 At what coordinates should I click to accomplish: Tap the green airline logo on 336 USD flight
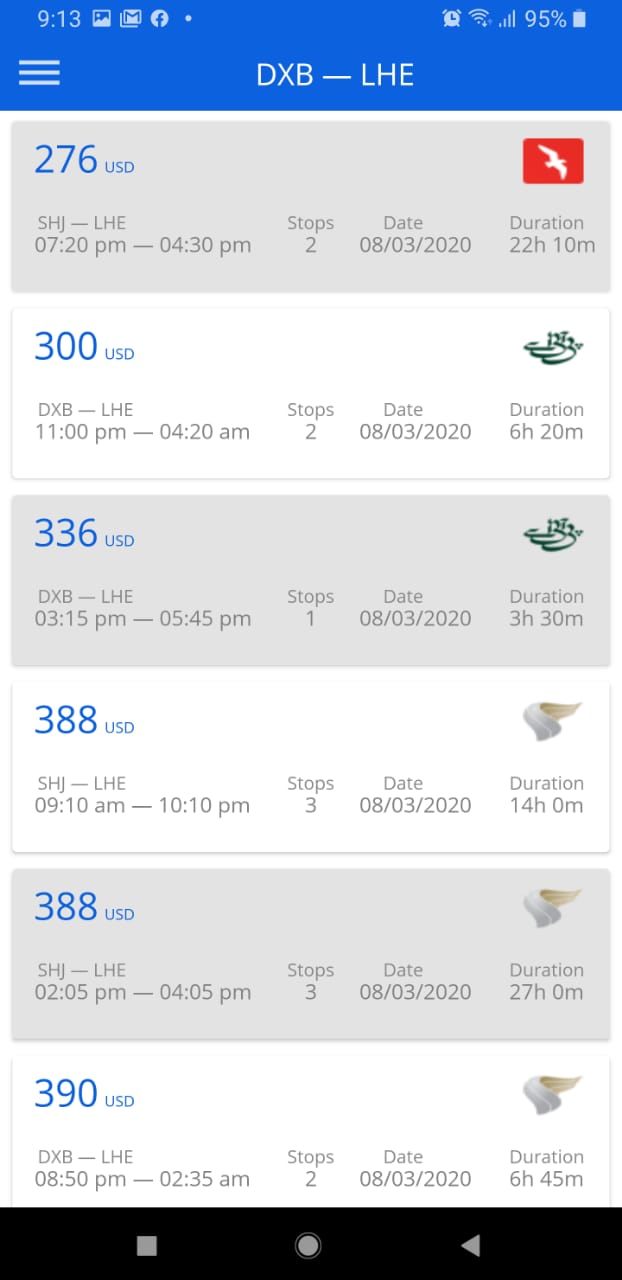(x=553, y=535)
